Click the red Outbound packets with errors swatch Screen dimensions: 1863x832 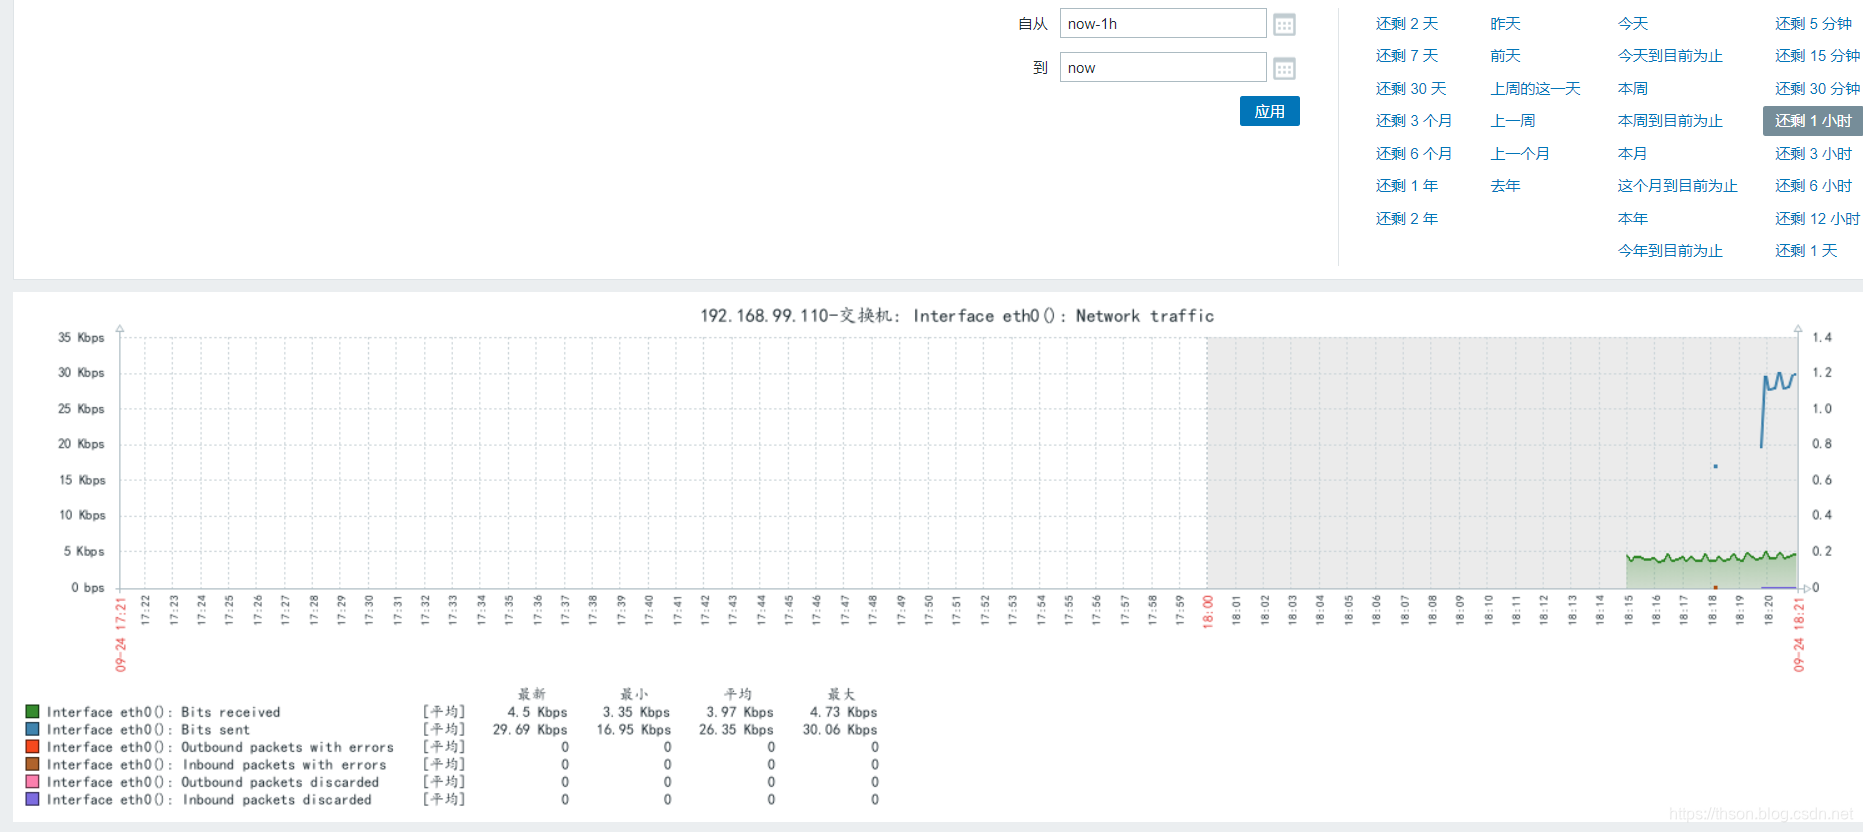[x=32, y=746]
